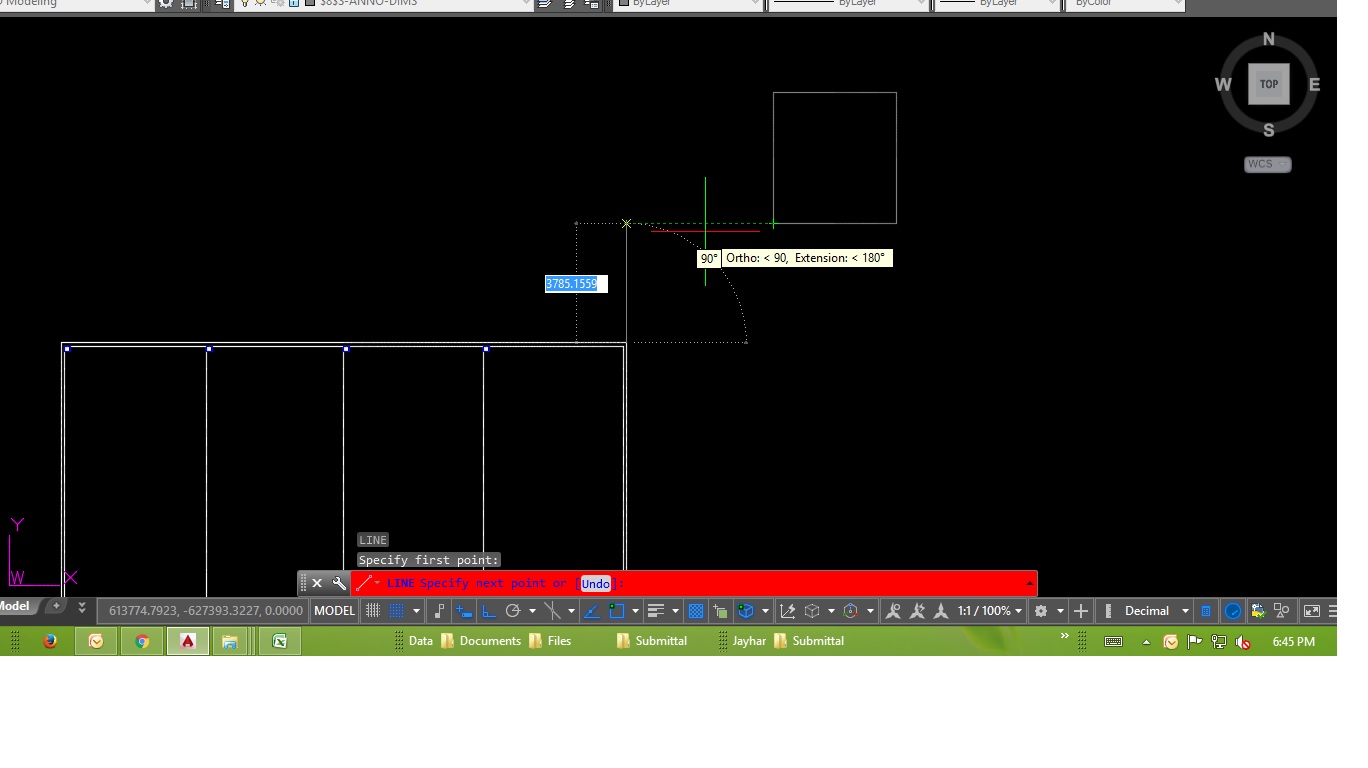Viewport: 1368px width, 768px height.
Task: Select the Undo option in command line
Action: click(595, 584)
